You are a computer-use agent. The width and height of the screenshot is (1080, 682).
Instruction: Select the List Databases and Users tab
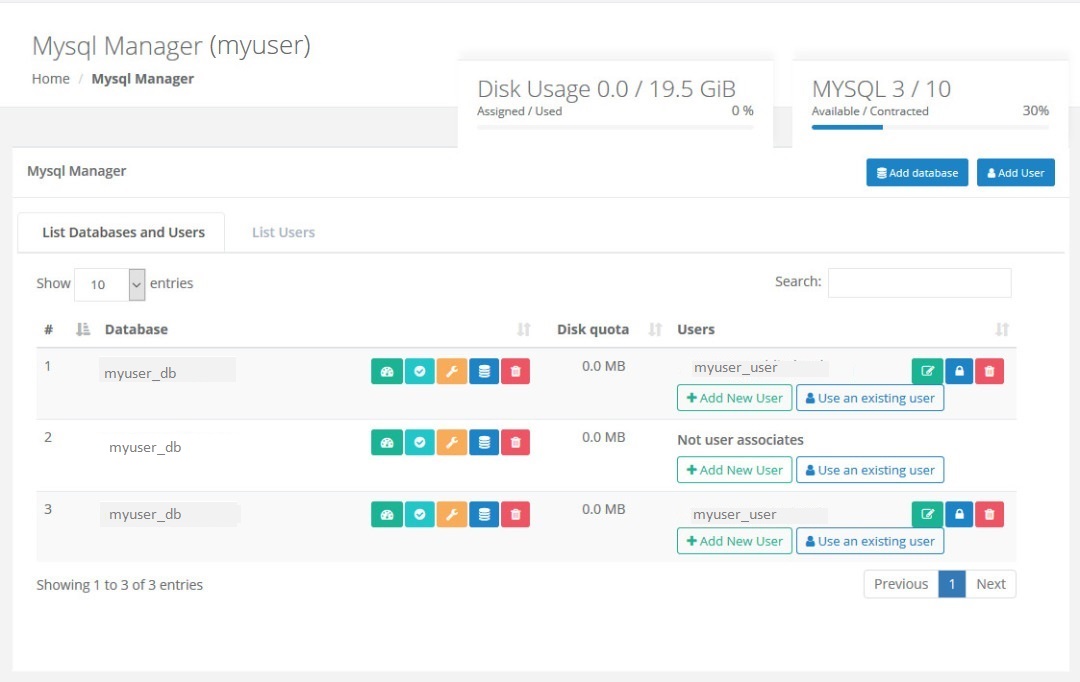(x=123, y=232)
